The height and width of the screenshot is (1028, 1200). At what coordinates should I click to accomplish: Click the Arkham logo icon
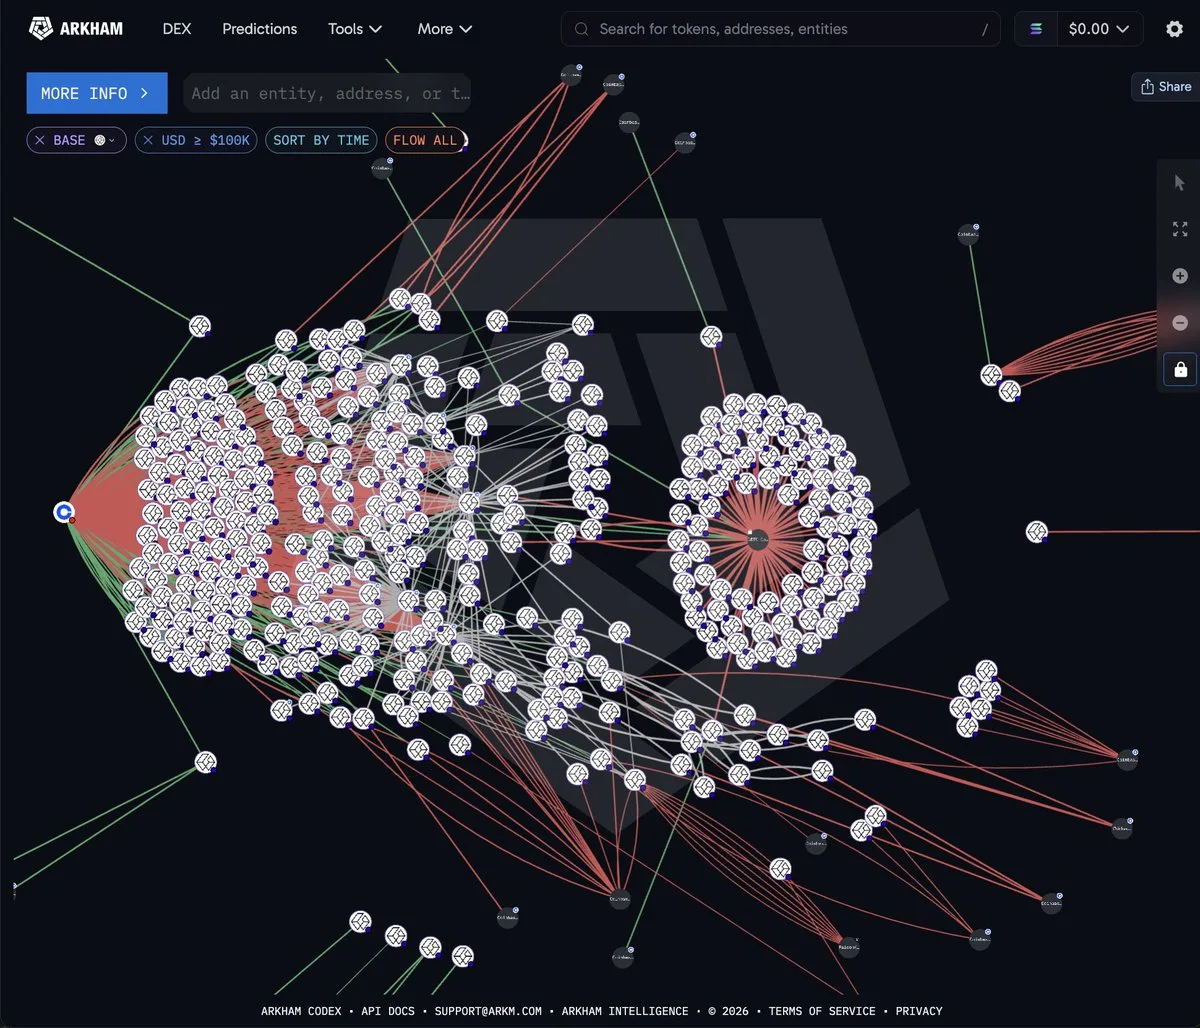click(40, 28)
